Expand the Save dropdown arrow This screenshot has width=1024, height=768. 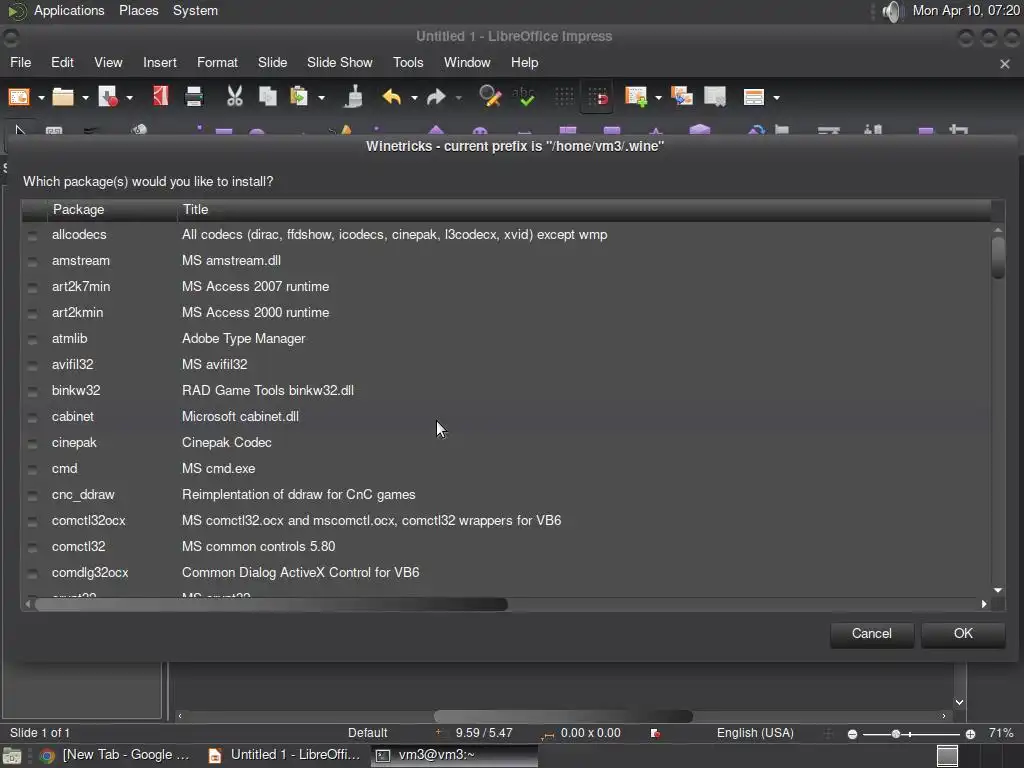click(129, 98)
